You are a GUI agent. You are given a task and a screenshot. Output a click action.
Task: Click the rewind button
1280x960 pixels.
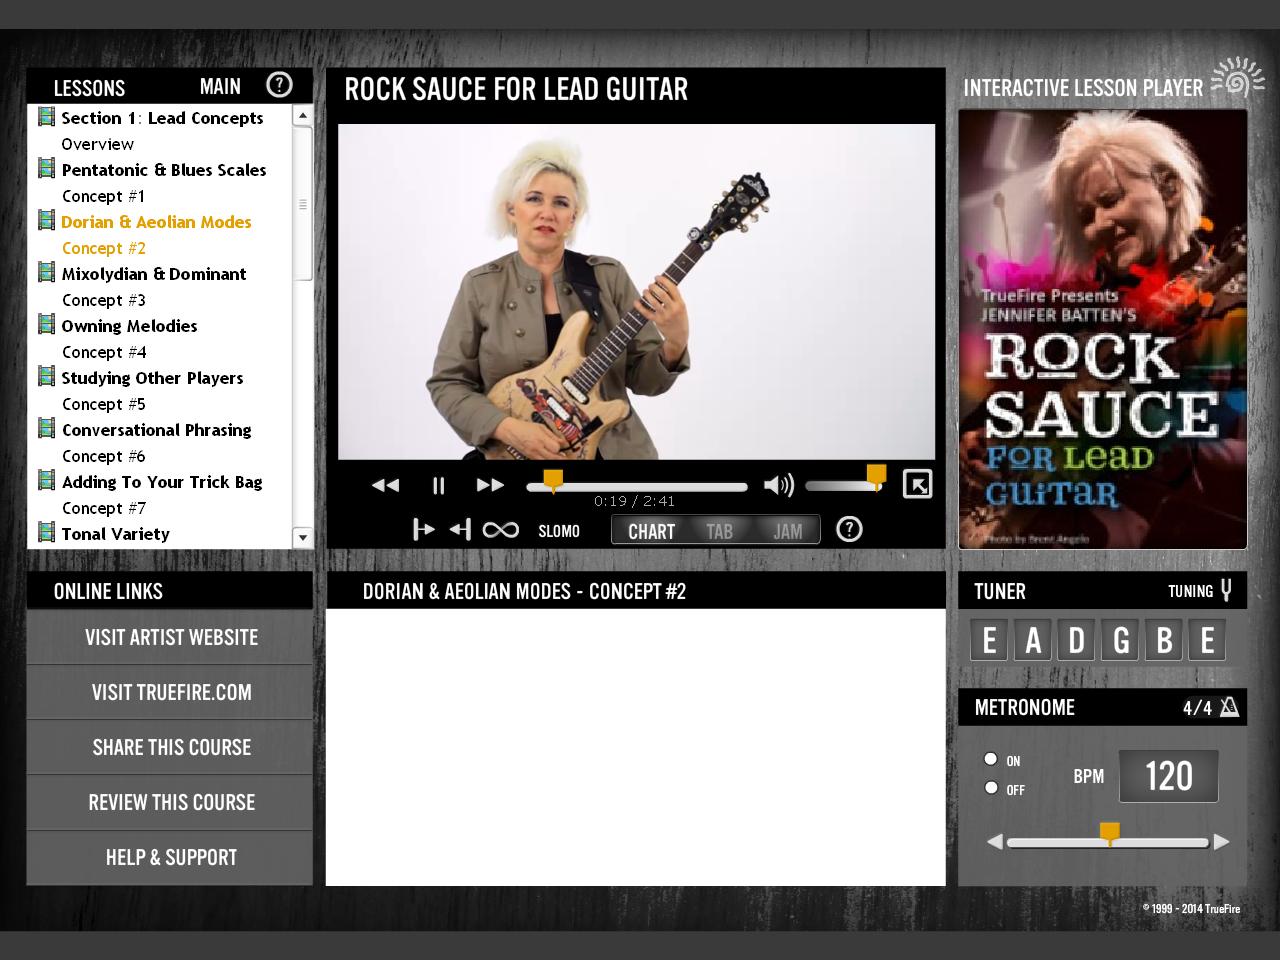[x=385, y=485]
